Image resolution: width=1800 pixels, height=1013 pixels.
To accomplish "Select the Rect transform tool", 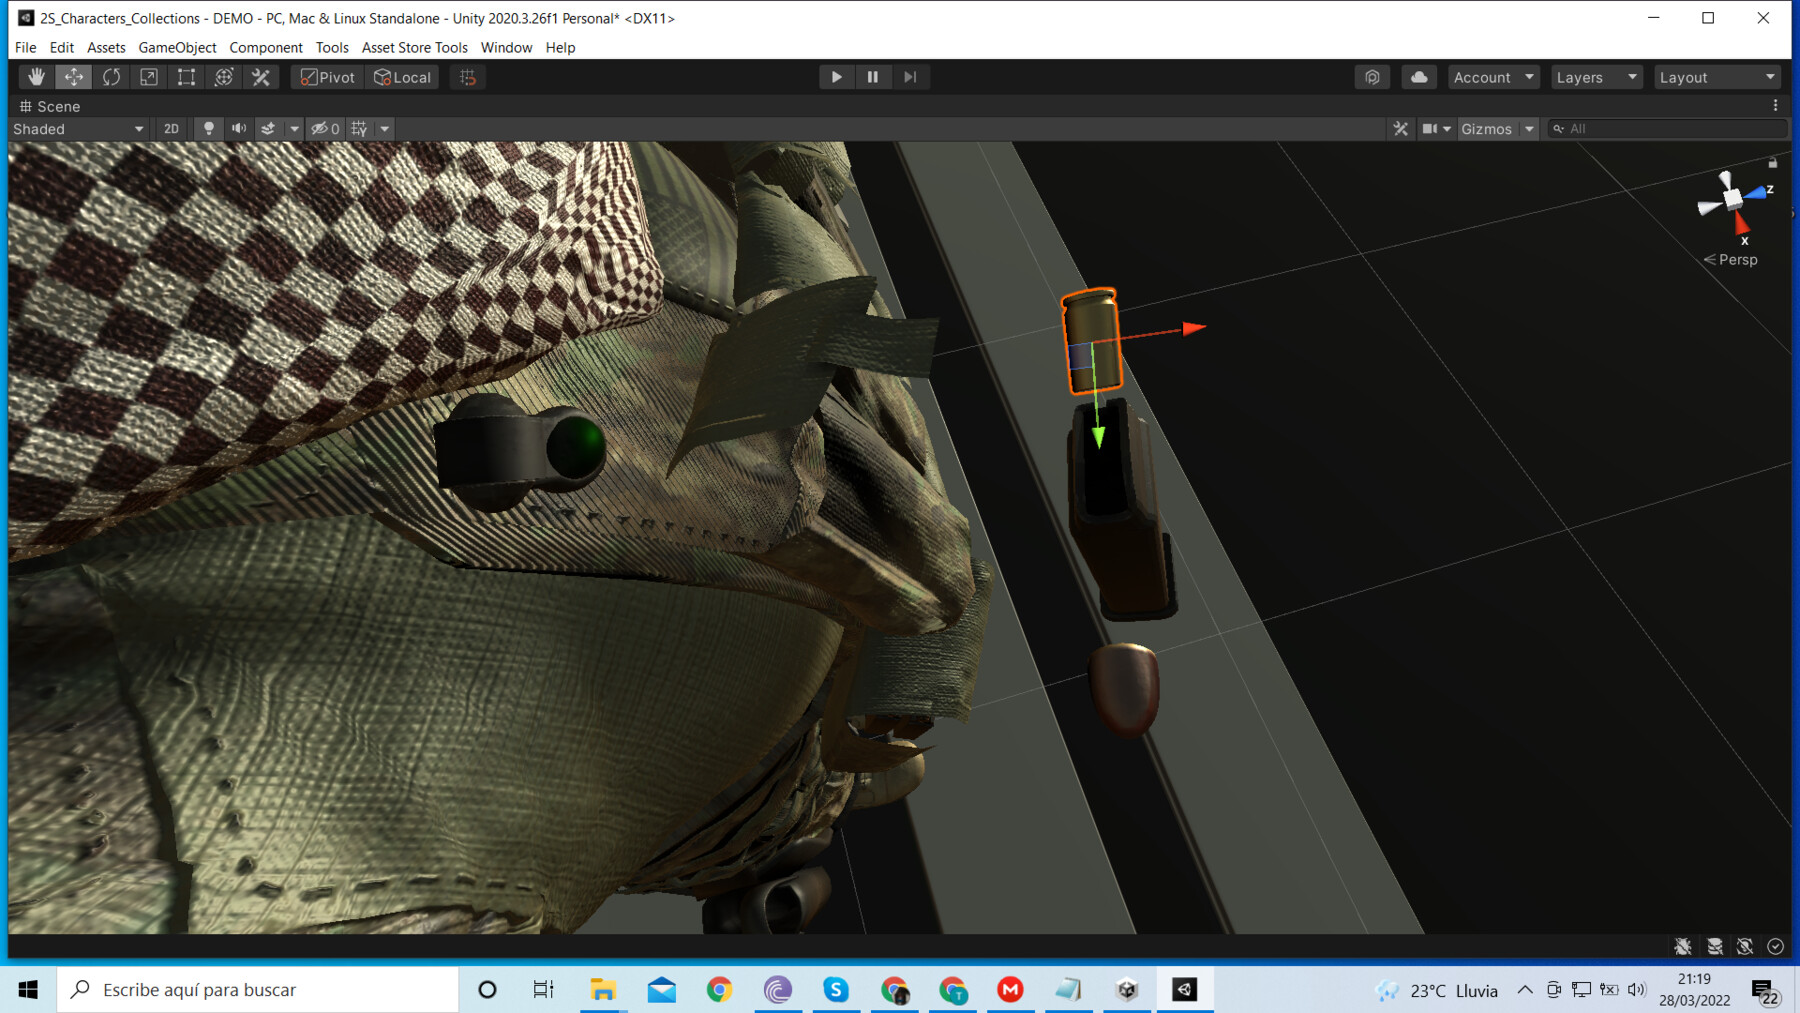I will [x=186, y=77].
